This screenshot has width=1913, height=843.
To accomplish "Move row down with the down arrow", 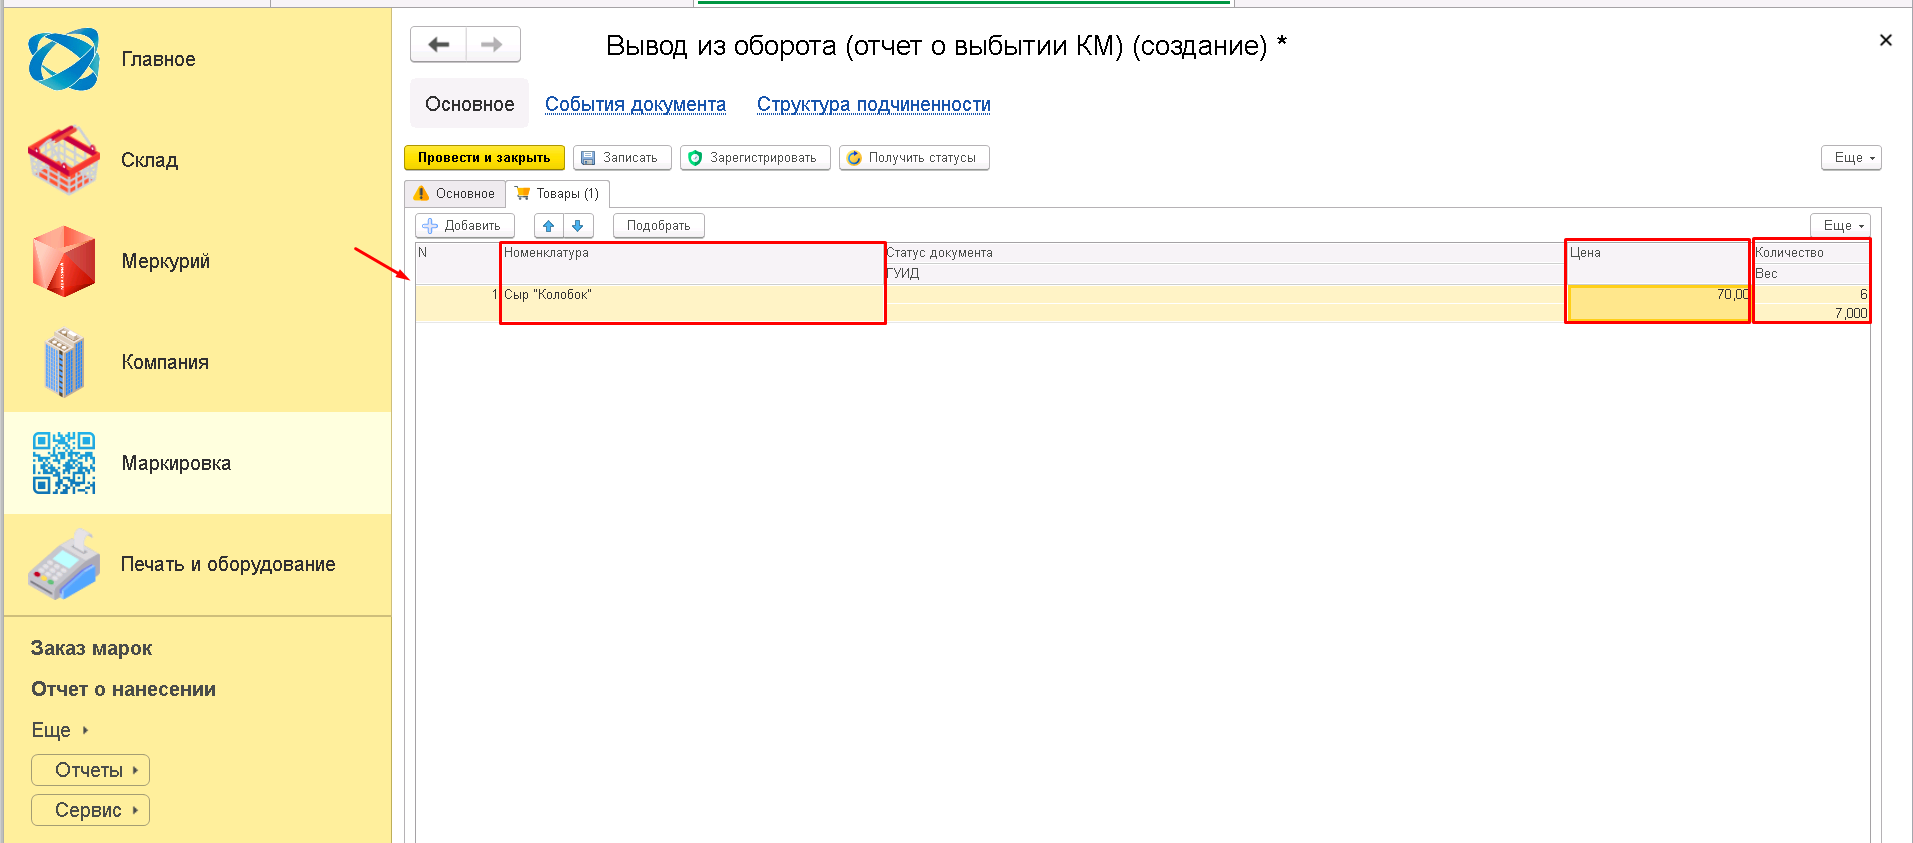I will [577, 226].
